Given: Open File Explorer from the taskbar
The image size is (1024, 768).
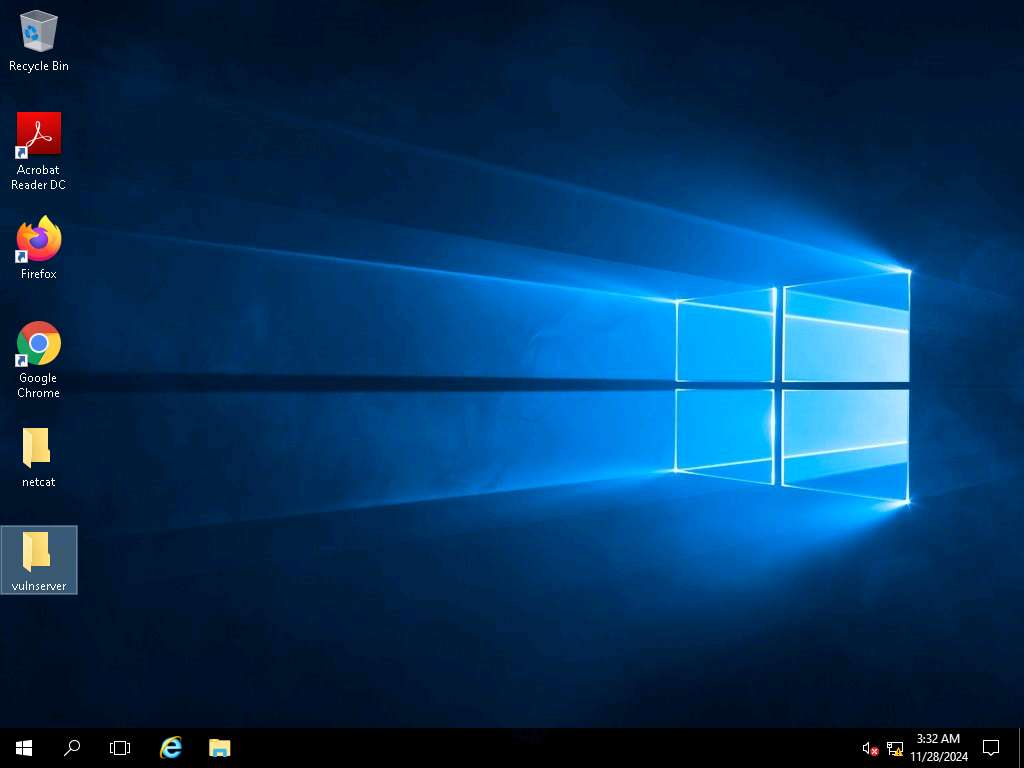Looking at the screenshot, I should 219,748.
